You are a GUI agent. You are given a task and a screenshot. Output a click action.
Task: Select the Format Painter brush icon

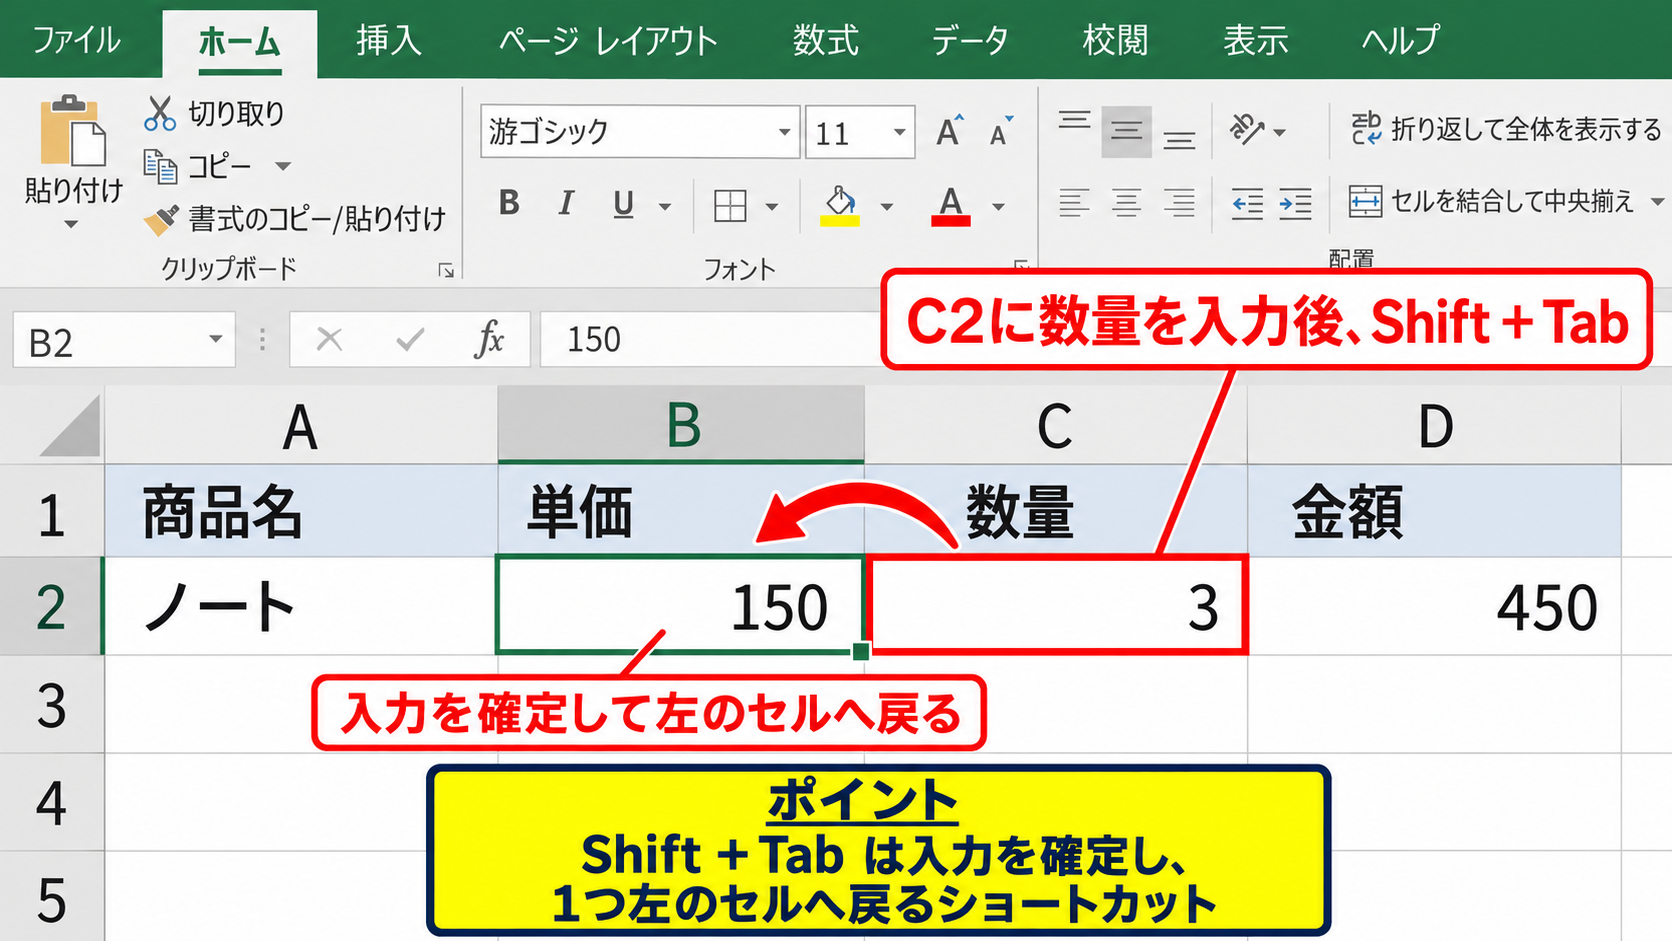pos(160,219)
